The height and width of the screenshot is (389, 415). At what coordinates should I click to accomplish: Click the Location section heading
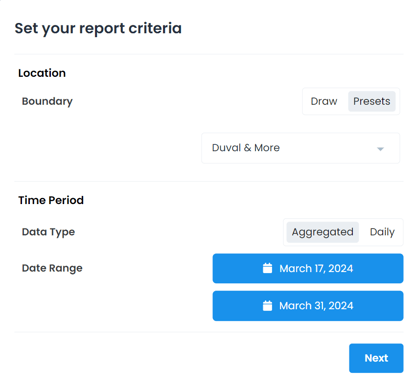42,73
